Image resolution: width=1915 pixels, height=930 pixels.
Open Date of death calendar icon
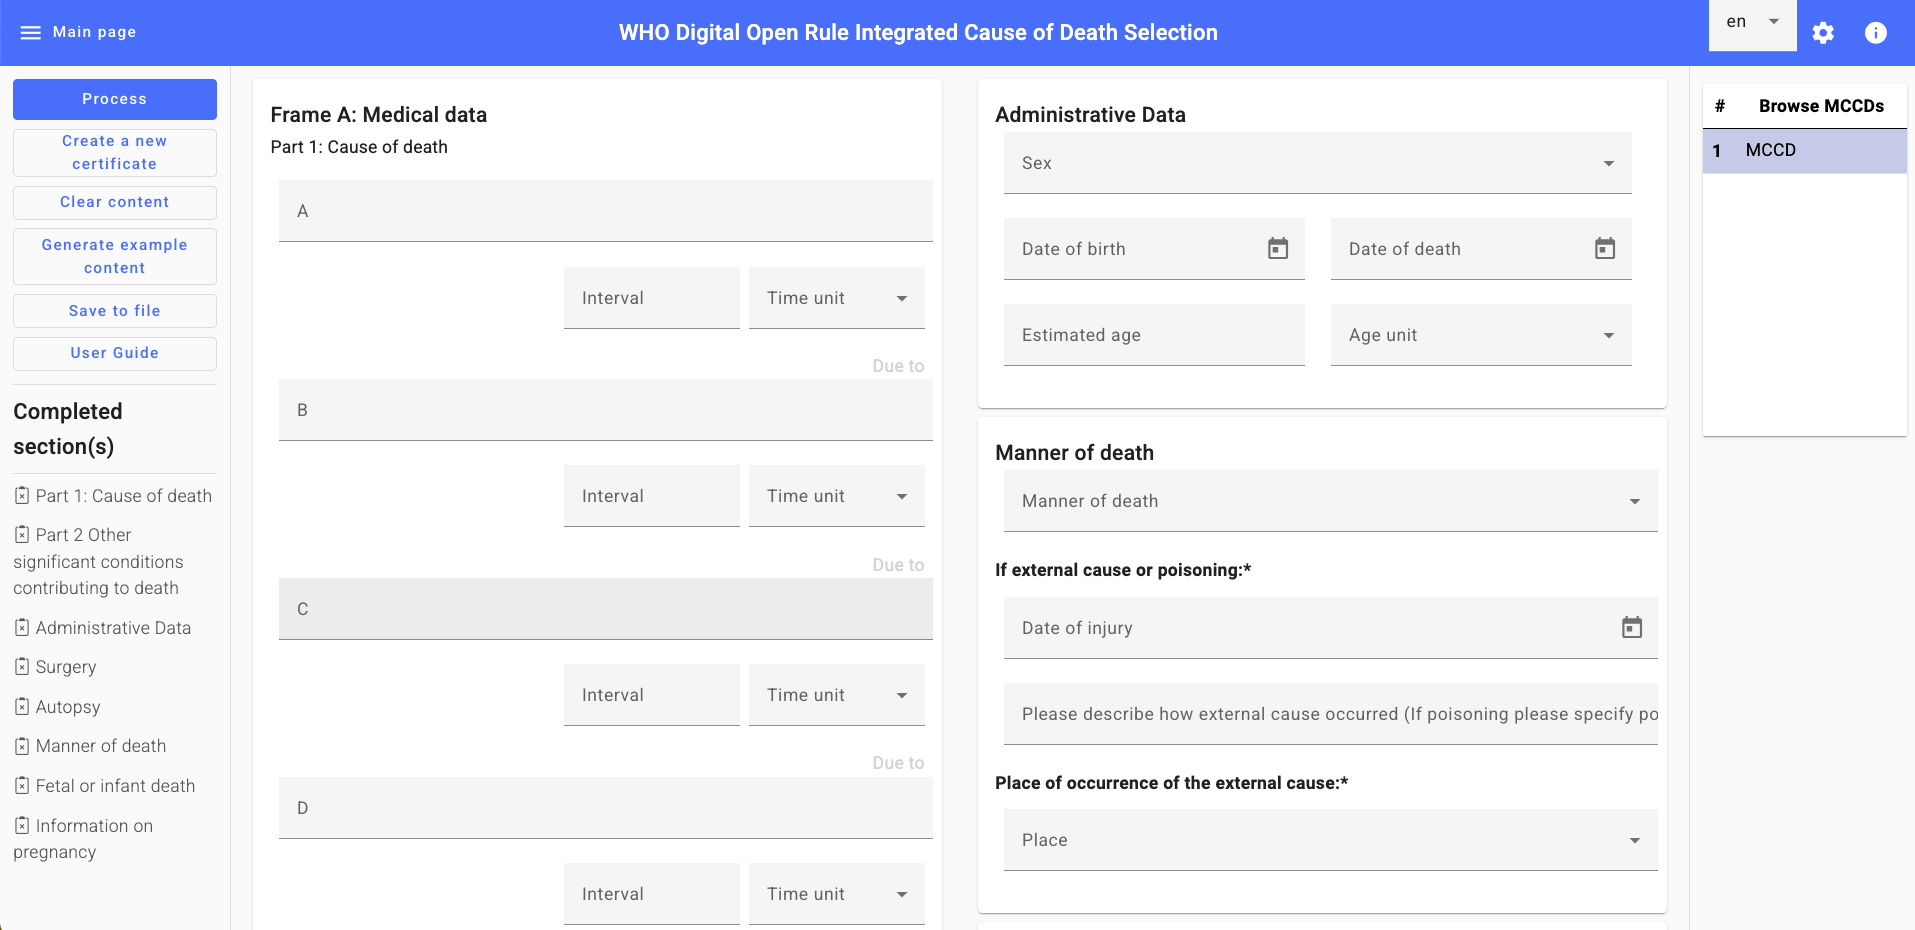pos(1604,249)
